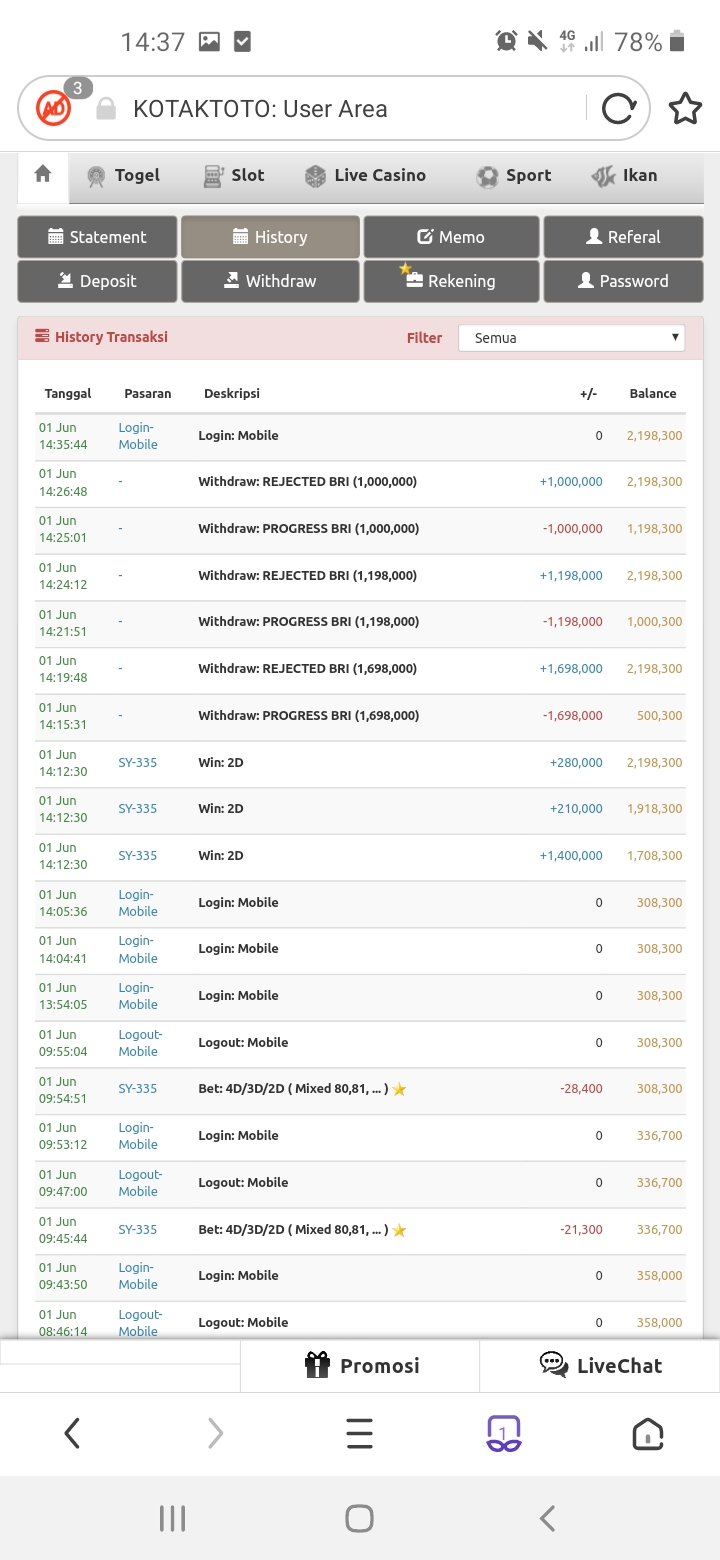720x1560 pixels.
Task: Open the Rekening button
Action: tap(451, 281)
